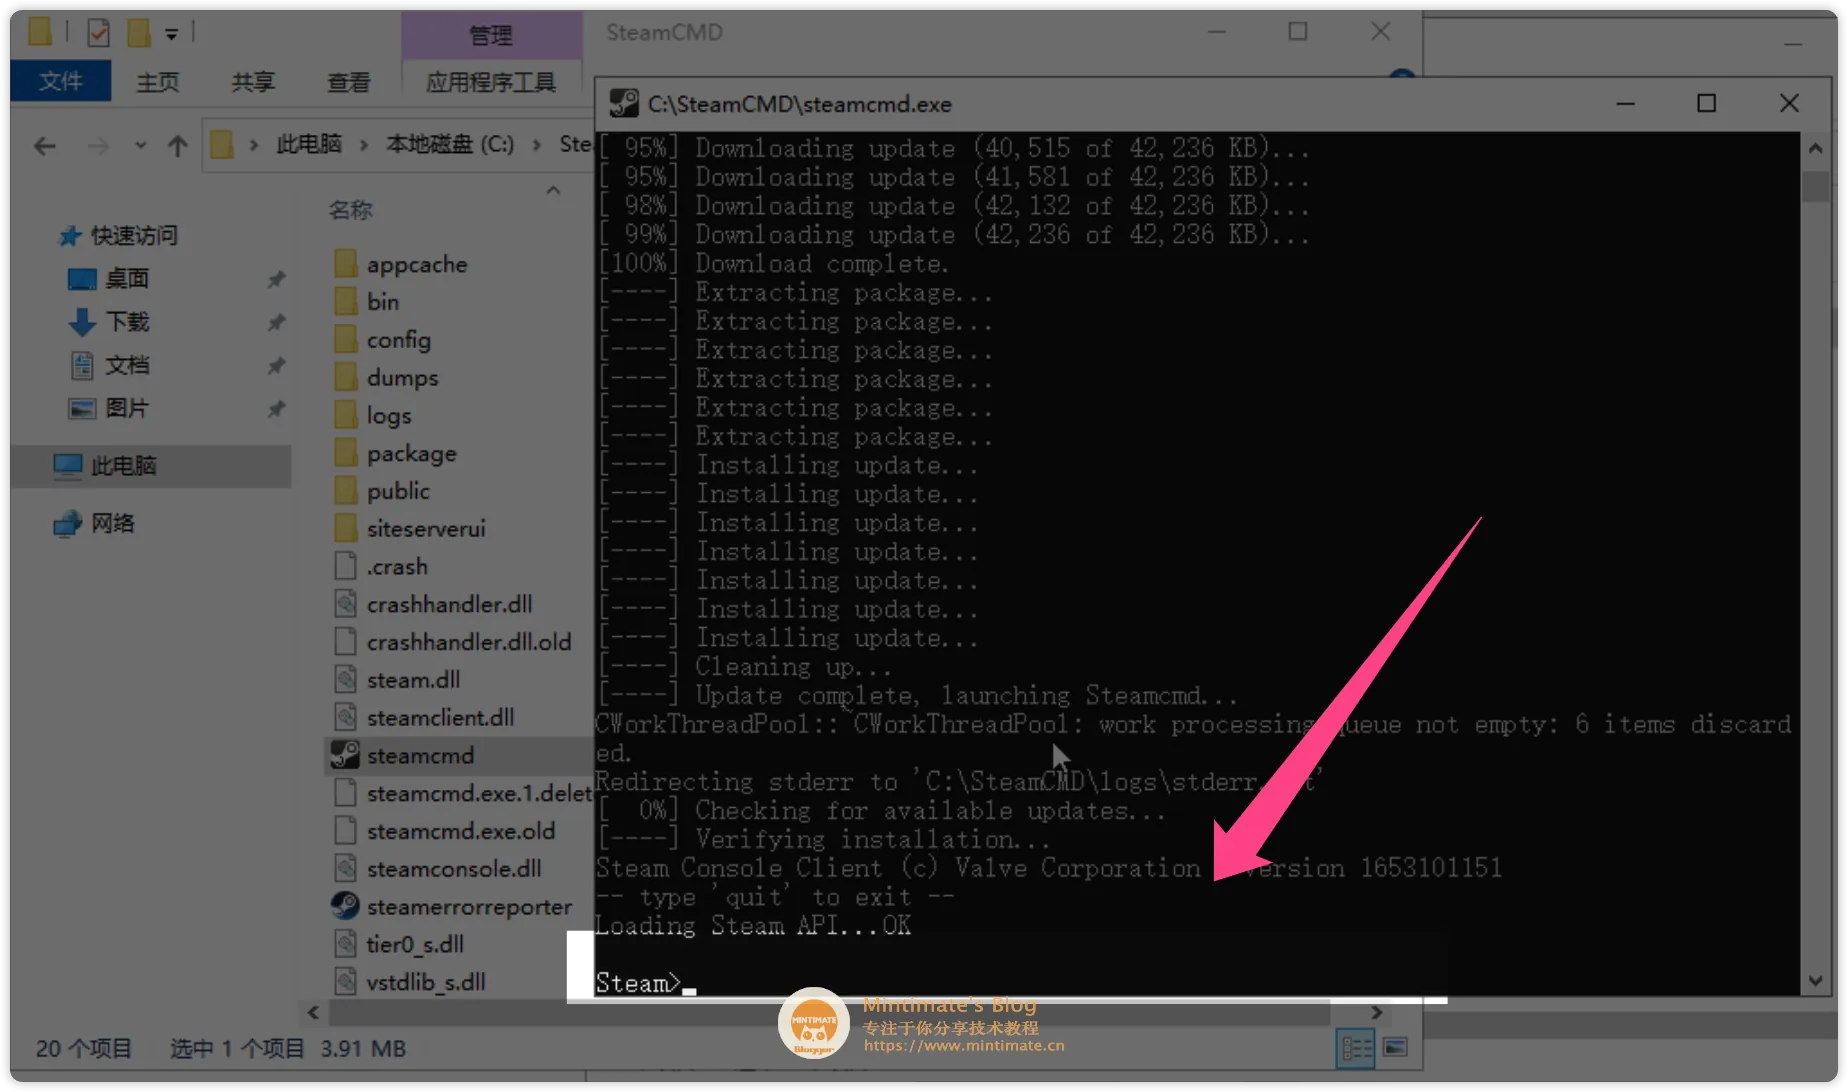The image size is (1848, 1092).
Task: Click 此电脑 in the address bar
Action: pos(309,145)
